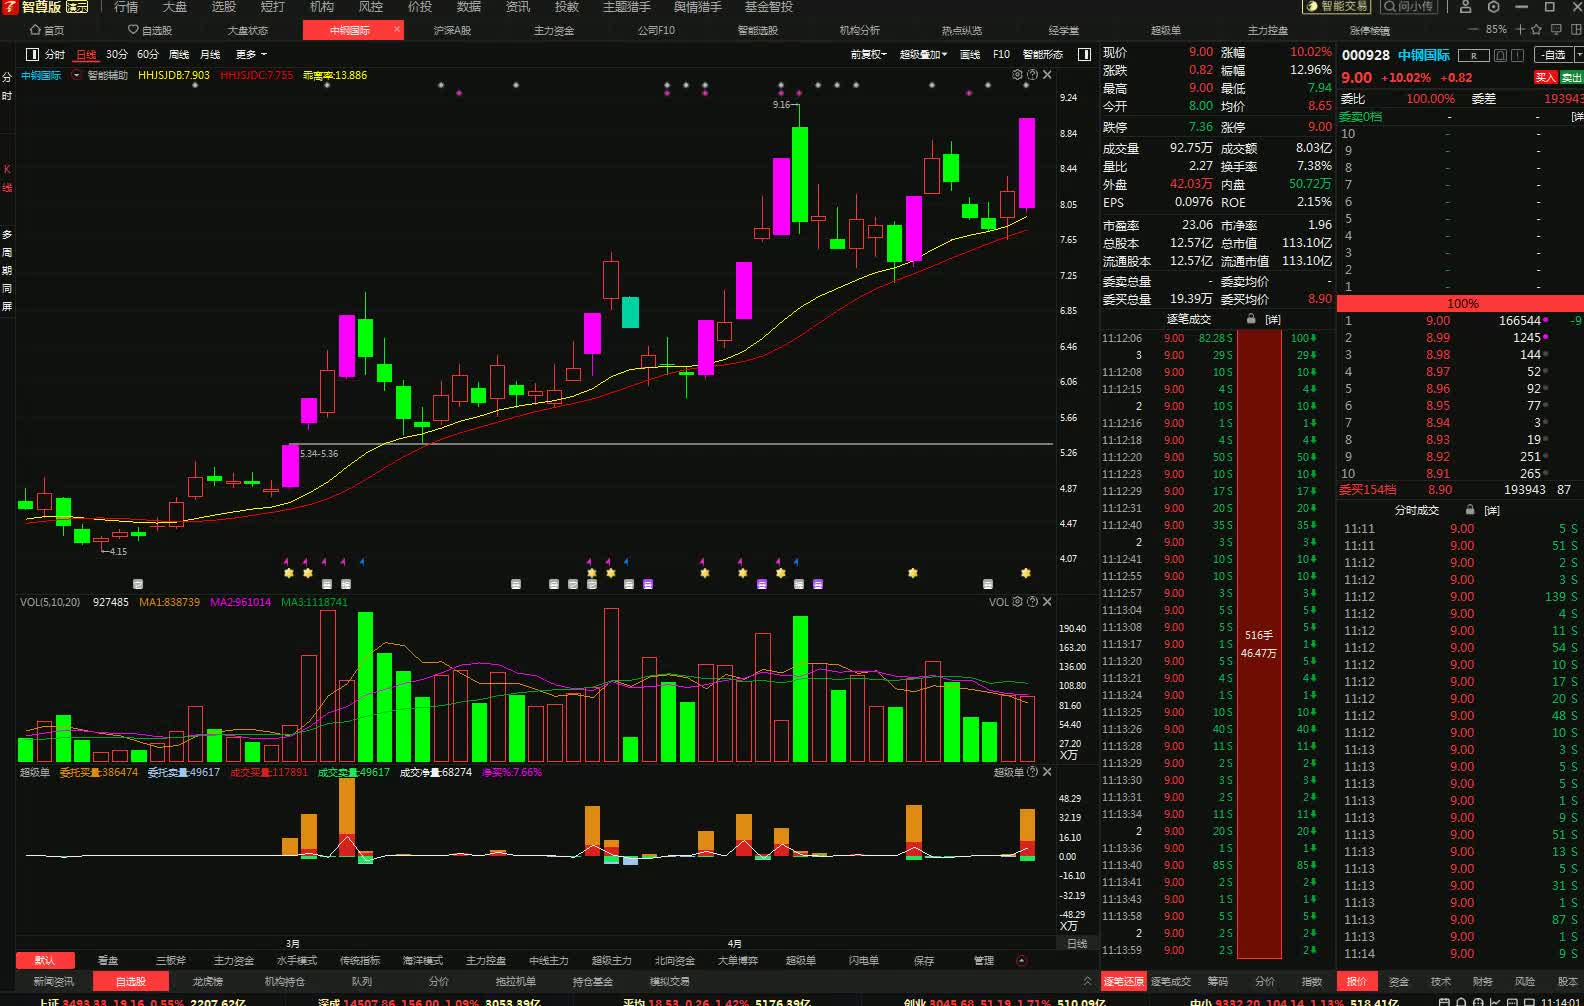Screen dimensions: 1584x1006
Task: Select the 北向资金 indicator template
Action: click(x=674, y=960)
